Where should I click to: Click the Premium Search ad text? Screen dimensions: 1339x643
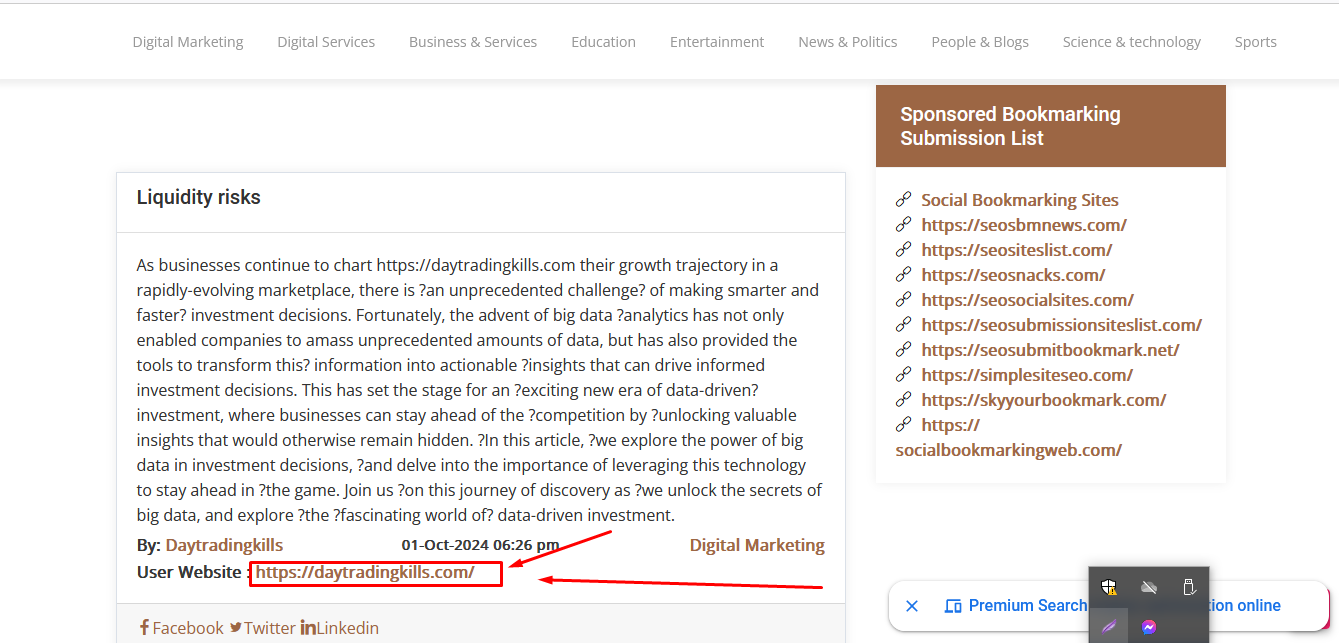click(1027, 605)
